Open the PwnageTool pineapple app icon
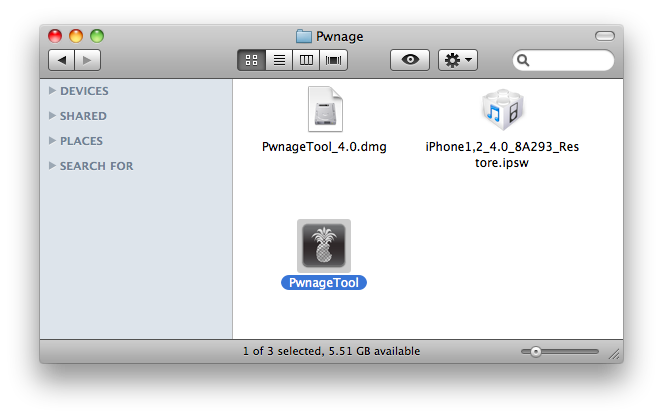The width and height of the screenshot is (663, 418). (x=324, y=245)
